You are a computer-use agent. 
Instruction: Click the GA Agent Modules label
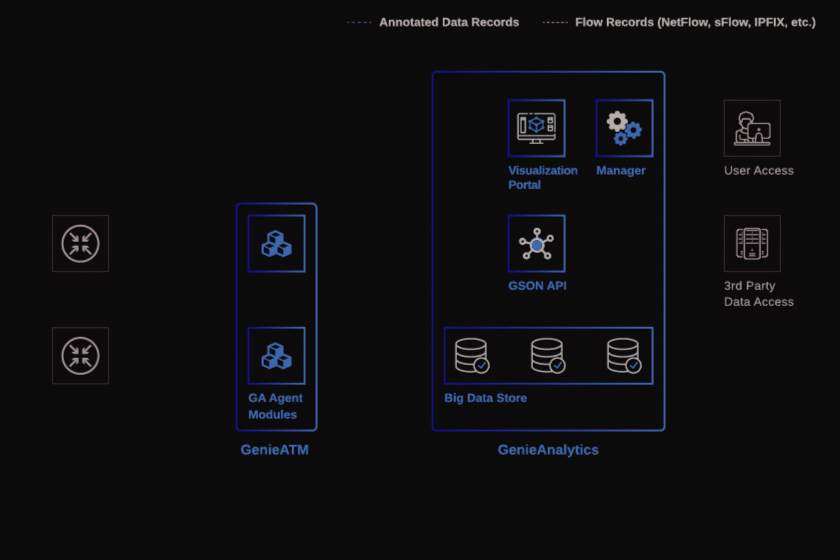click(275, 406)
